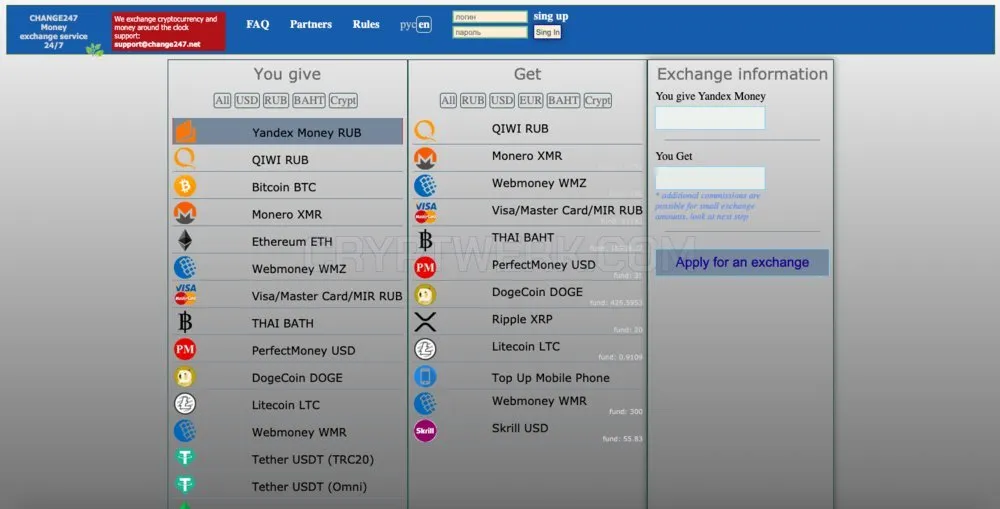The width and height of the screenshot is (1000, 509).
Task: Click the Tether USDT (TRC20) icon
Action: click(185, 457)
